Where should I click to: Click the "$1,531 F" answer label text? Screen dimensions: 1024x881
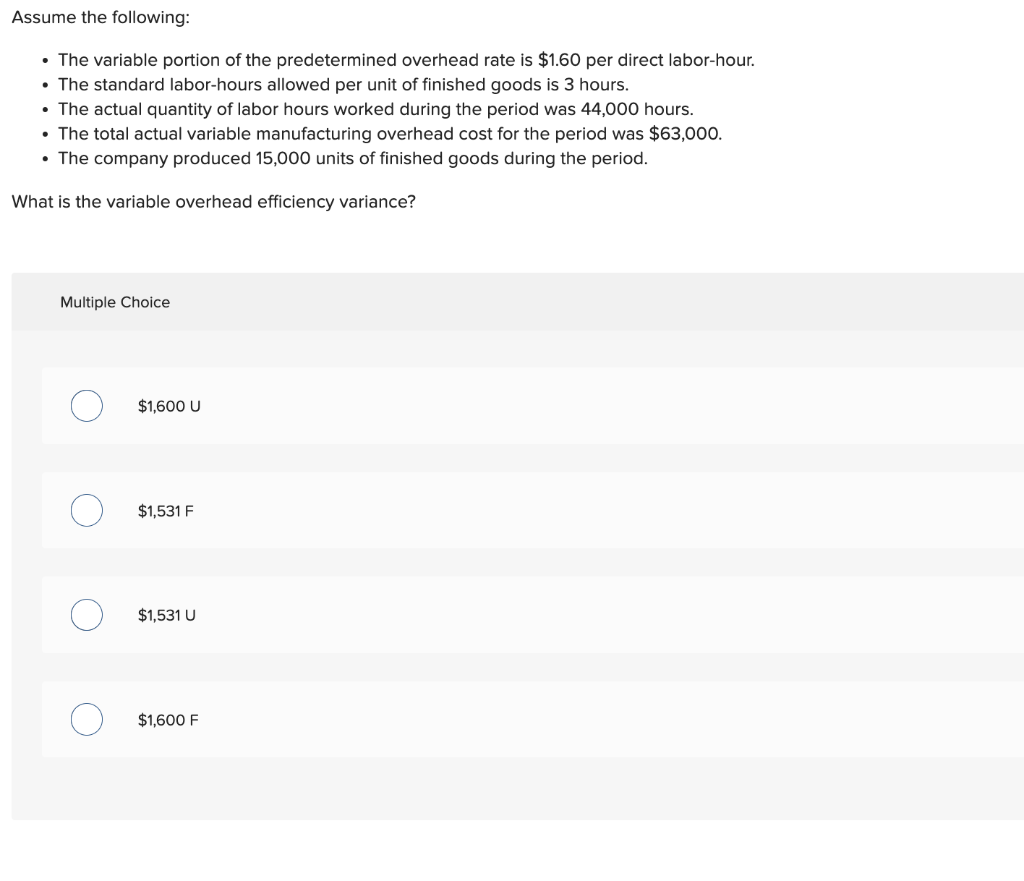[x=165, y=511]
